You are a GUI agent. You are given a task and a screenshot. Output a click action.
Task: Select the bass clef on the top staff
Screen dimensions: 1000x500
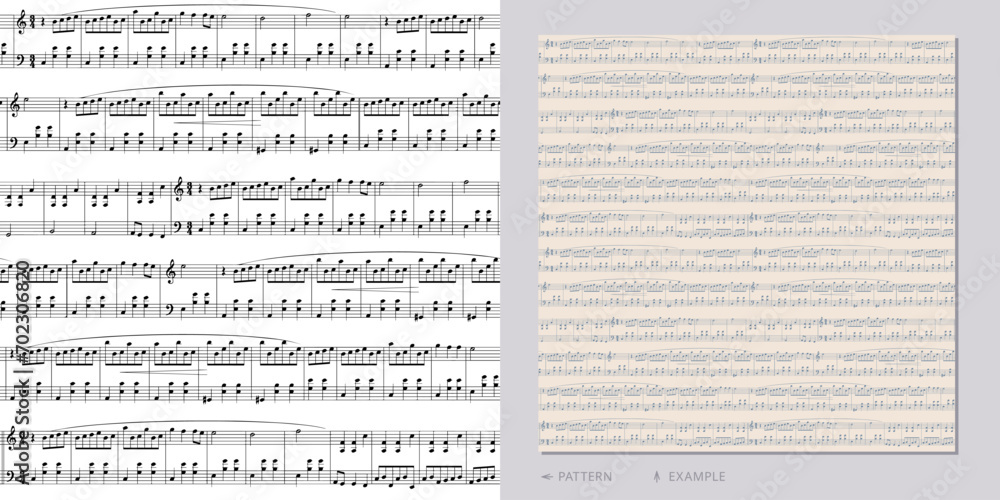[x=22, y=60]
